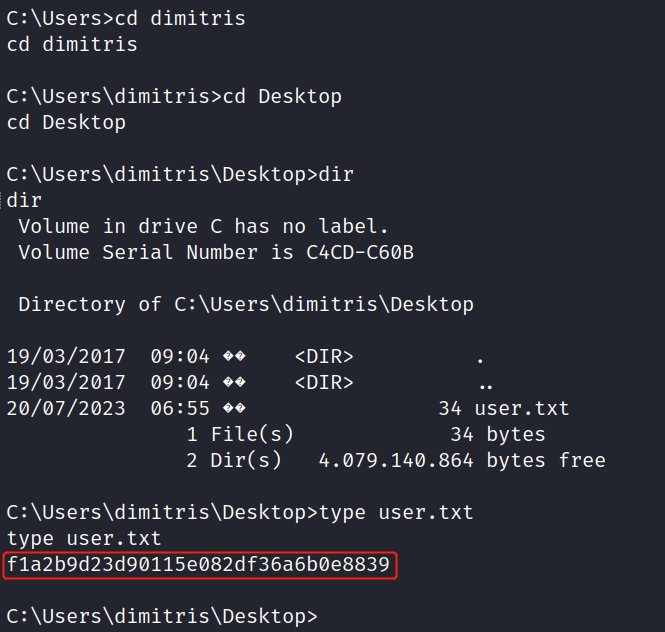Click the double-dot parent directory entry

486,383
